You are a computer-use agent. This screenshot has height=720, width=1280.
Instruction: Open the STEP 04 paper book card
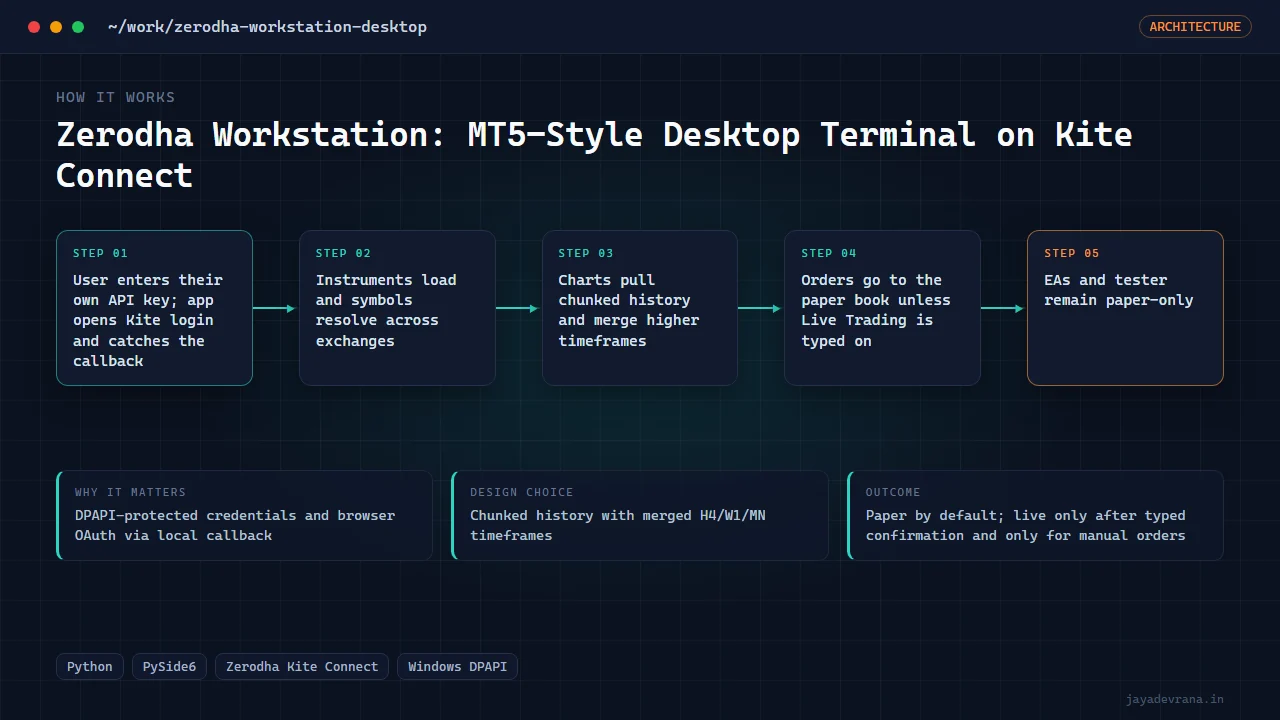pos(882,308)
